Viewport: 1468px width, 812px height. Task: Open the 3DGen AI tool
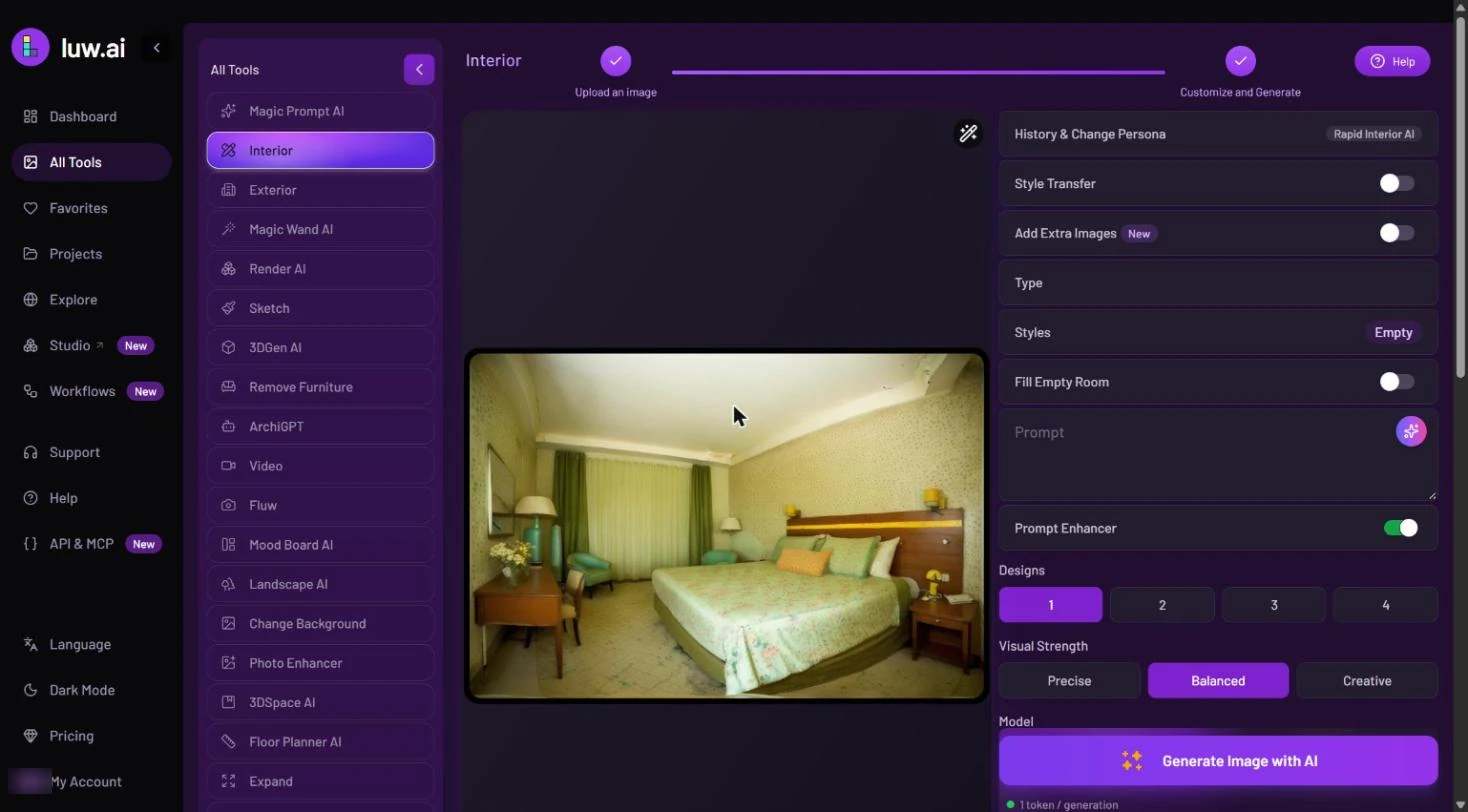(321, 347)
